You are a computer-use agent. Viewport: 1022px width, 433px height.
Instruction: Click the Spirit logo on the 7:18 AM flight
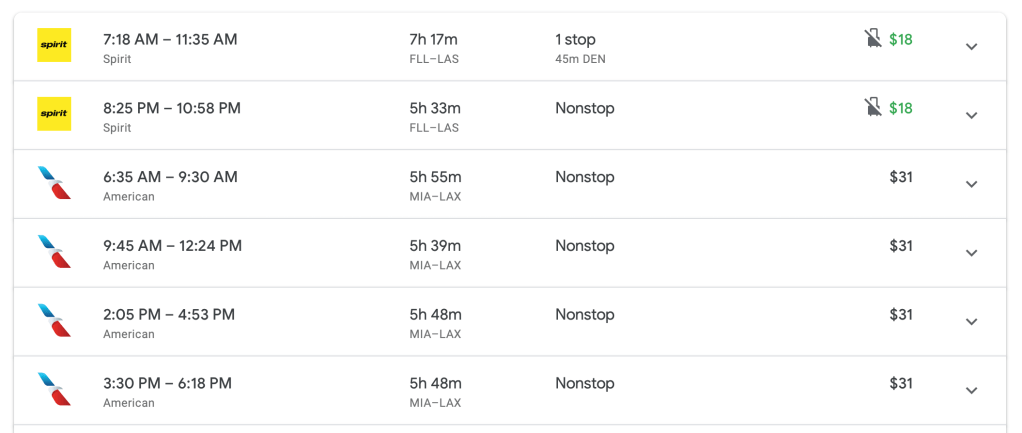coord(54,45)
